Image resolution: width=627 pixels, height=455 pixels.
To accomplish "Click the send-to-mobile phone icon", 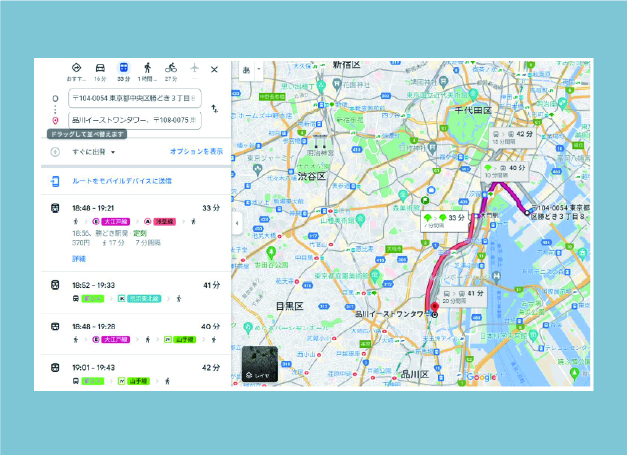I will click(x=55, y=182).
